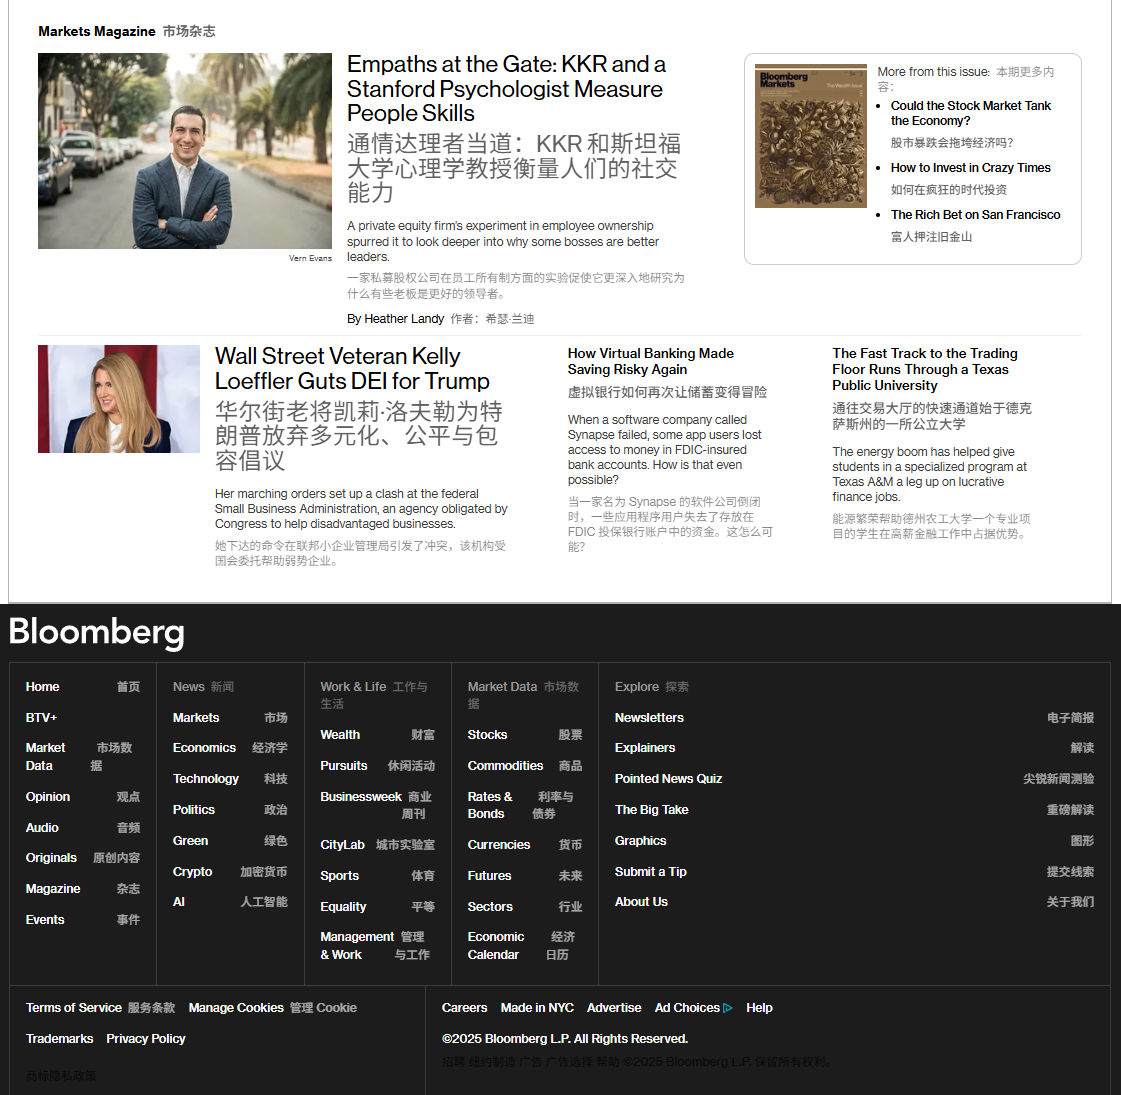Open the Kelly Loeffler Guts DEI headline

pos(352,368)
